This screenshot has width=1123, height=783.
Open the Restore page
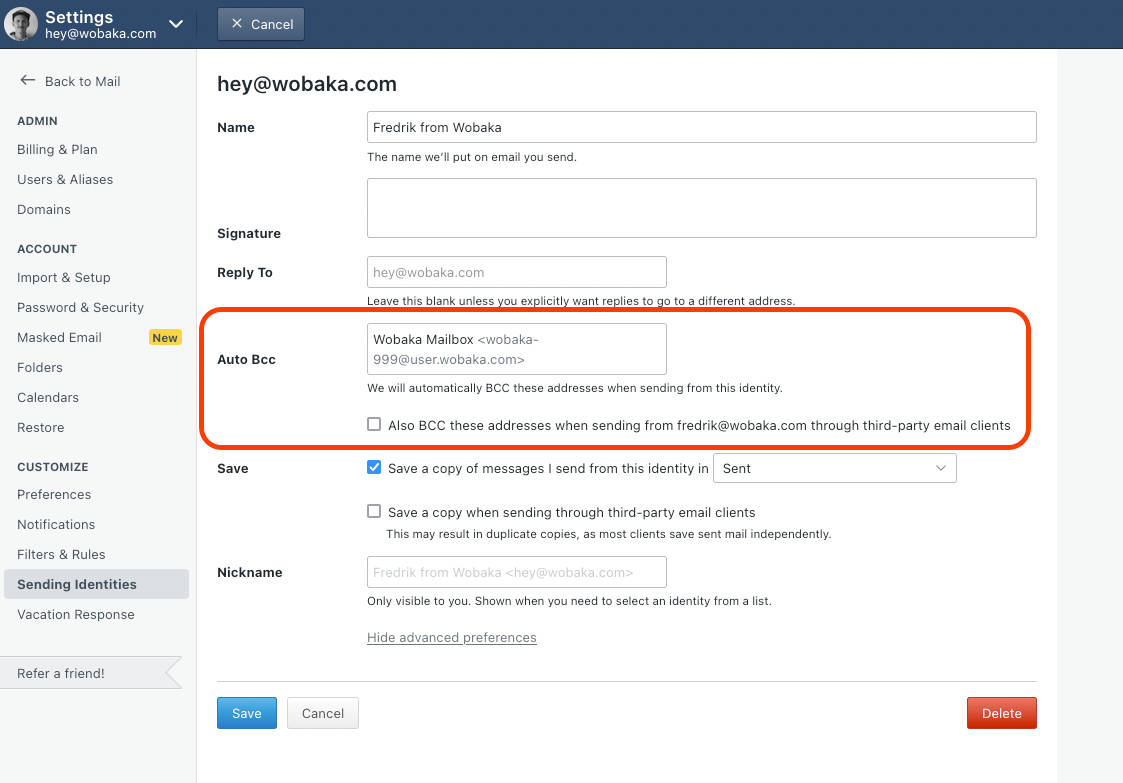pos(41,428)
